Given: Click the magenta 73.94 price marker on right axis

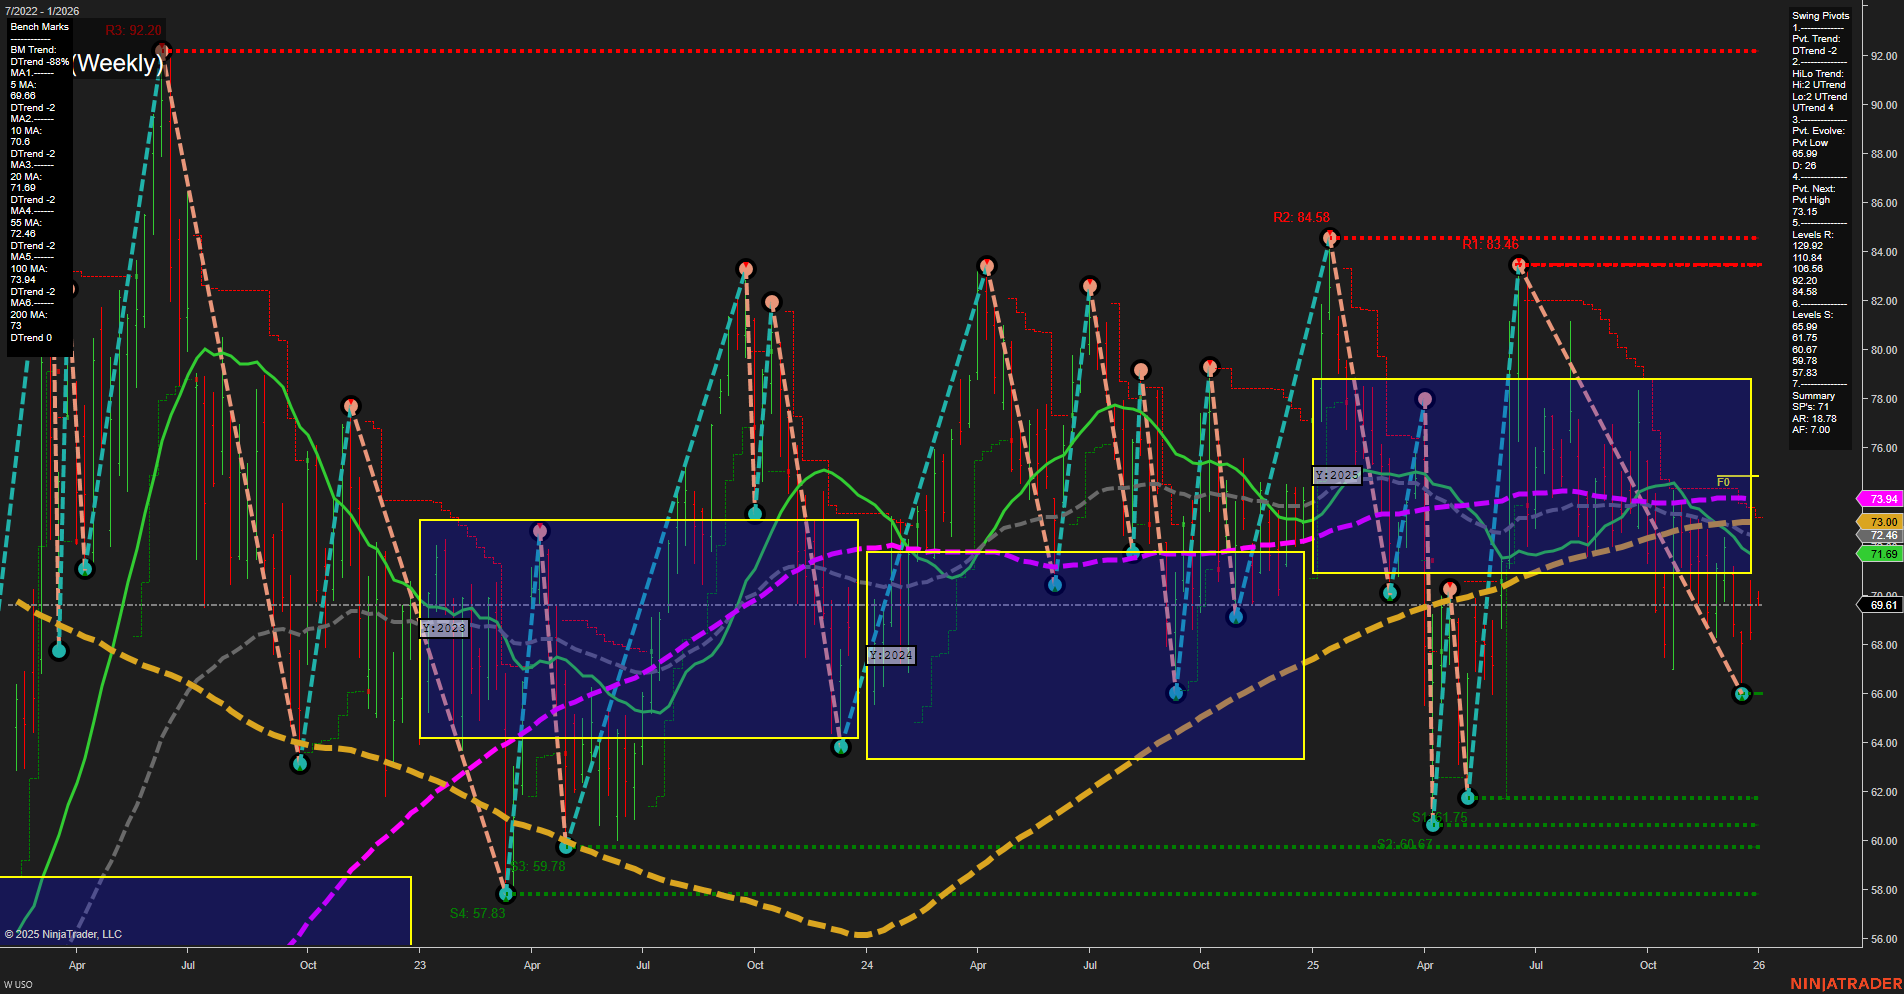Looking at the screenshot, I should tap(1880, 498).
